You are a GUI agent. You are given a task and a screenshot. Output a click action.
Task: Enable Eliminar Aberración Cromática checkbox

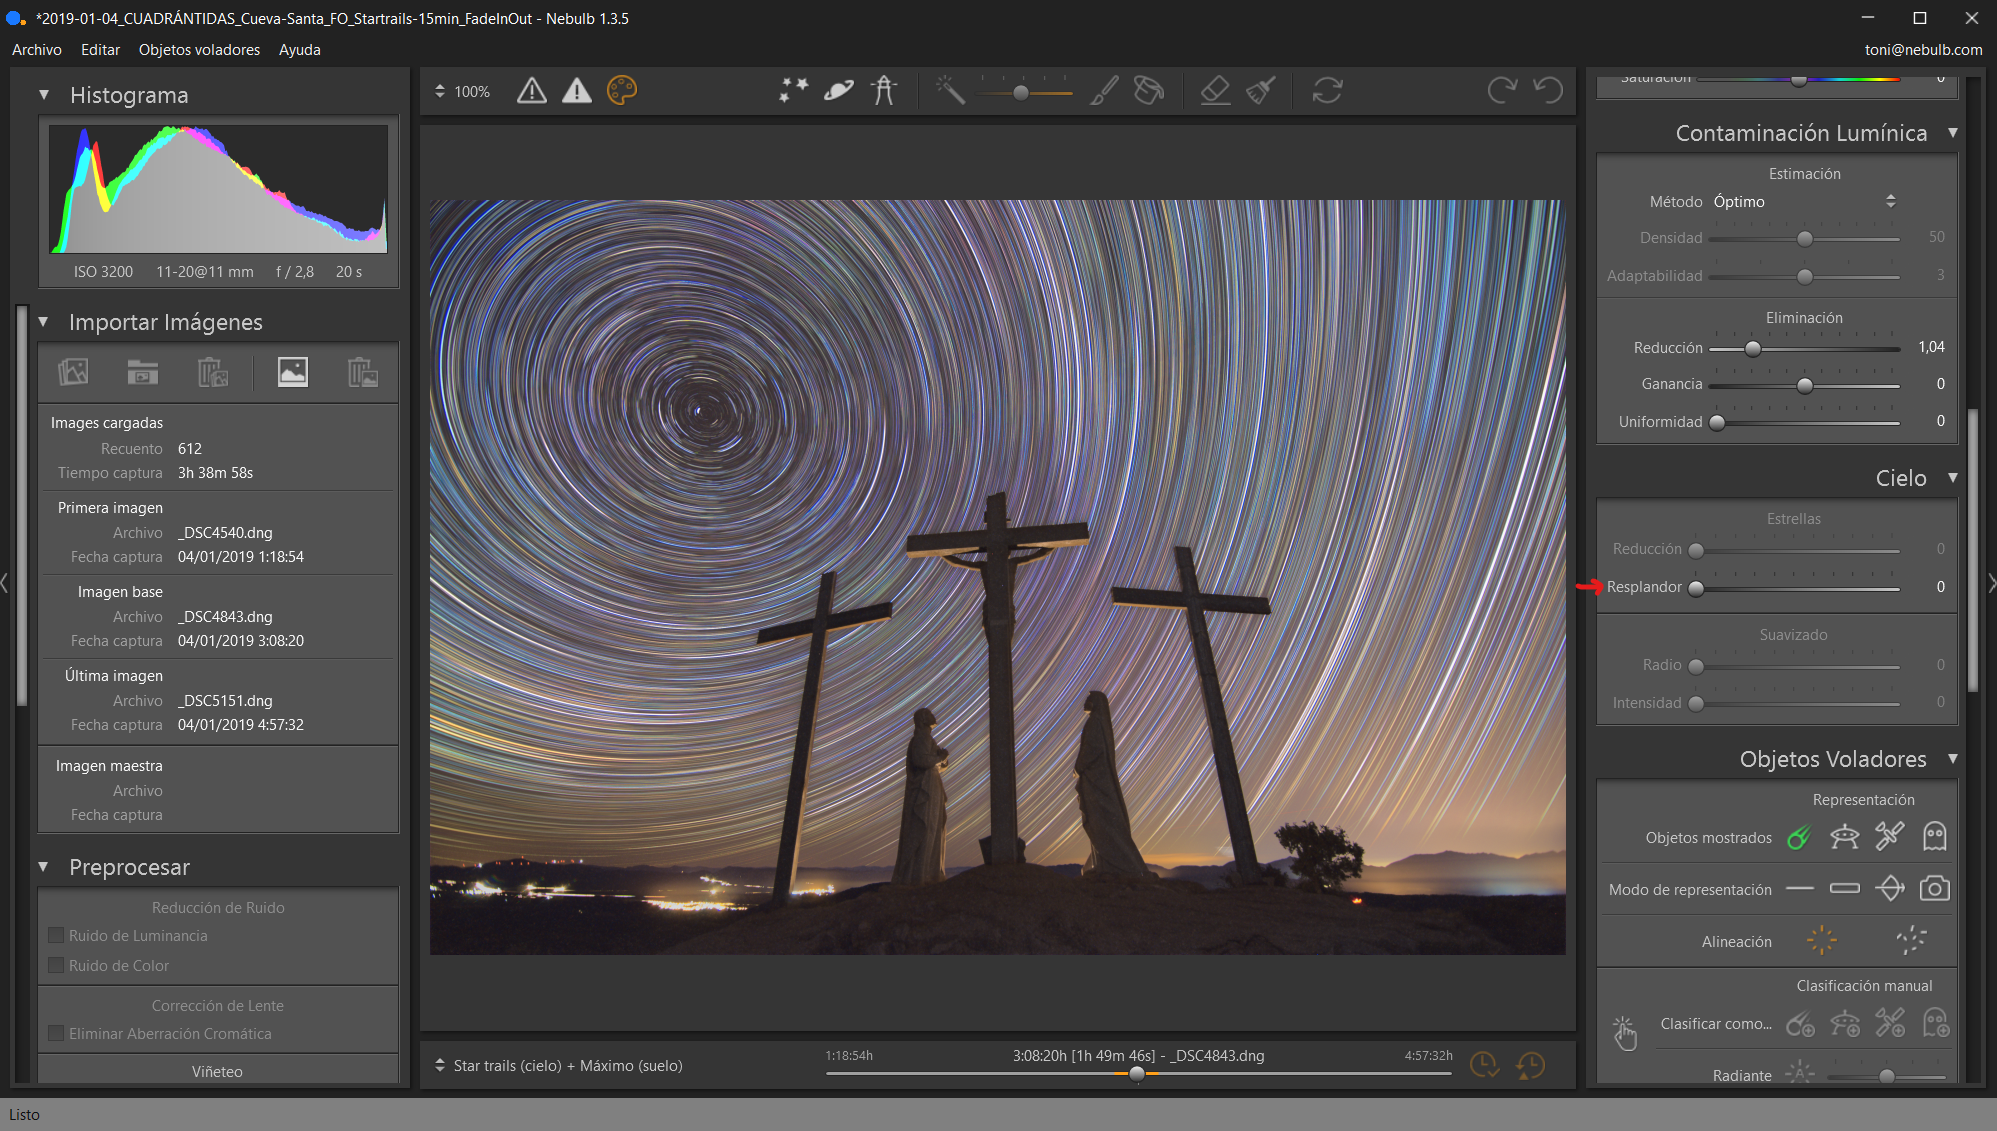[x=57, y=1034]
